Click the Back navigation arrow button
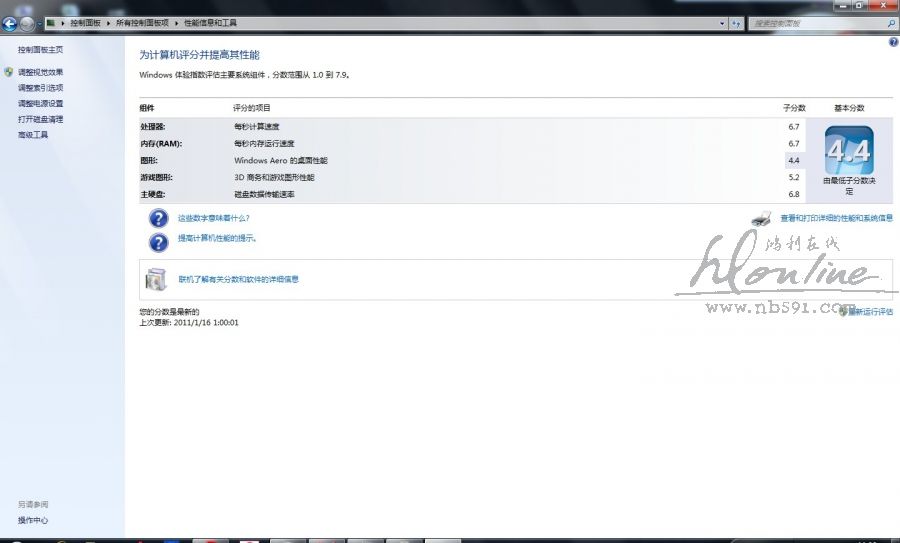This screenshot has height=543, width=900. pos(10,23)
